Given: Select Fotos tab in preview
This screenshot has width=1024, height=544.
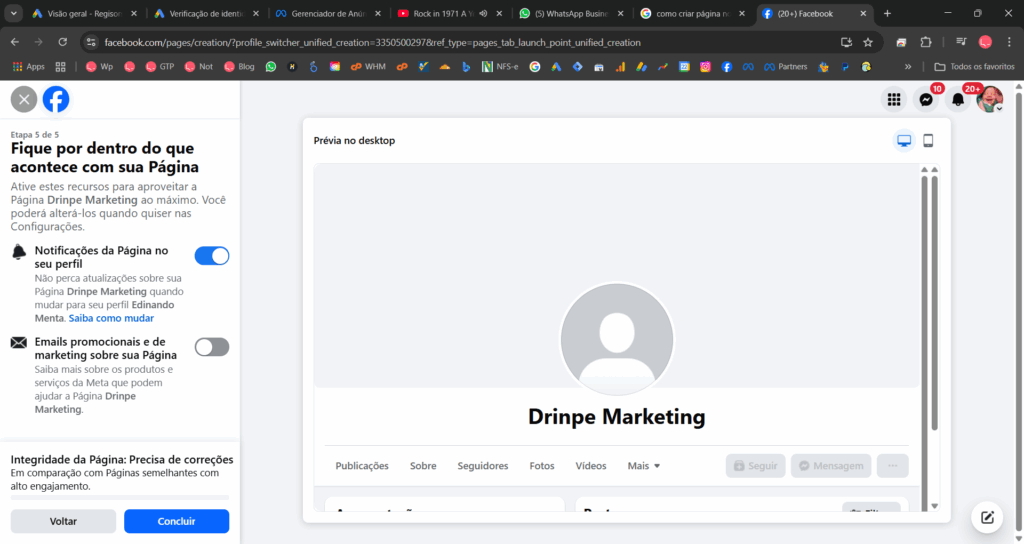Looking at the screenshot, I should (x=541, y=466).
